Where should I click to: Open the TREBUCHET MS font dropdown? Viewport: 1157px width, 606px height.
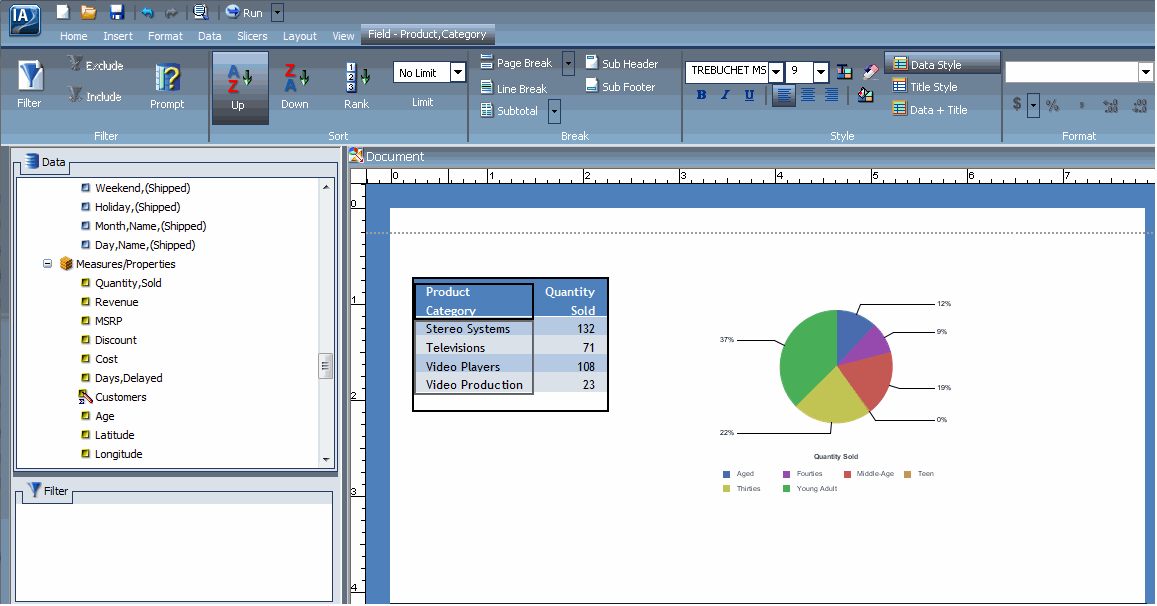point(776,72)
